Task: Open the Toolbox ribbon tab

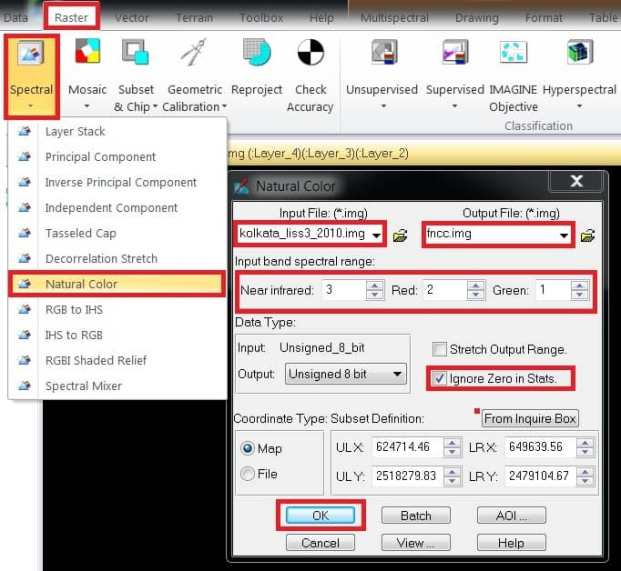Action: (261, 17)
